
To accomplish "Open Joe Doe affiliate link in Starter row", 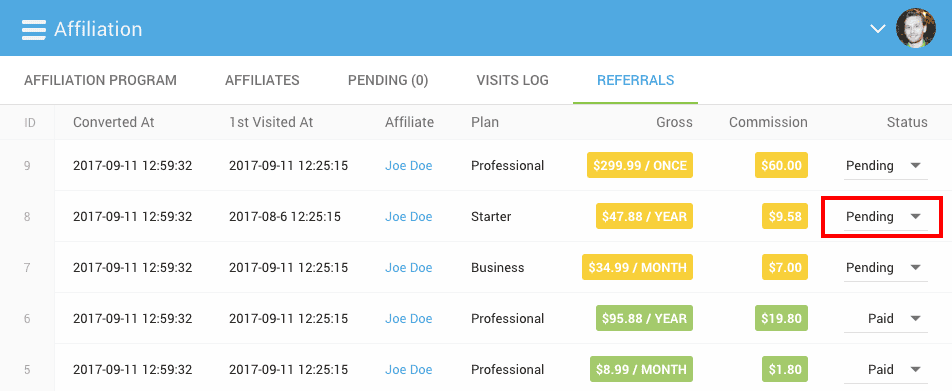I will coord(409,217).
